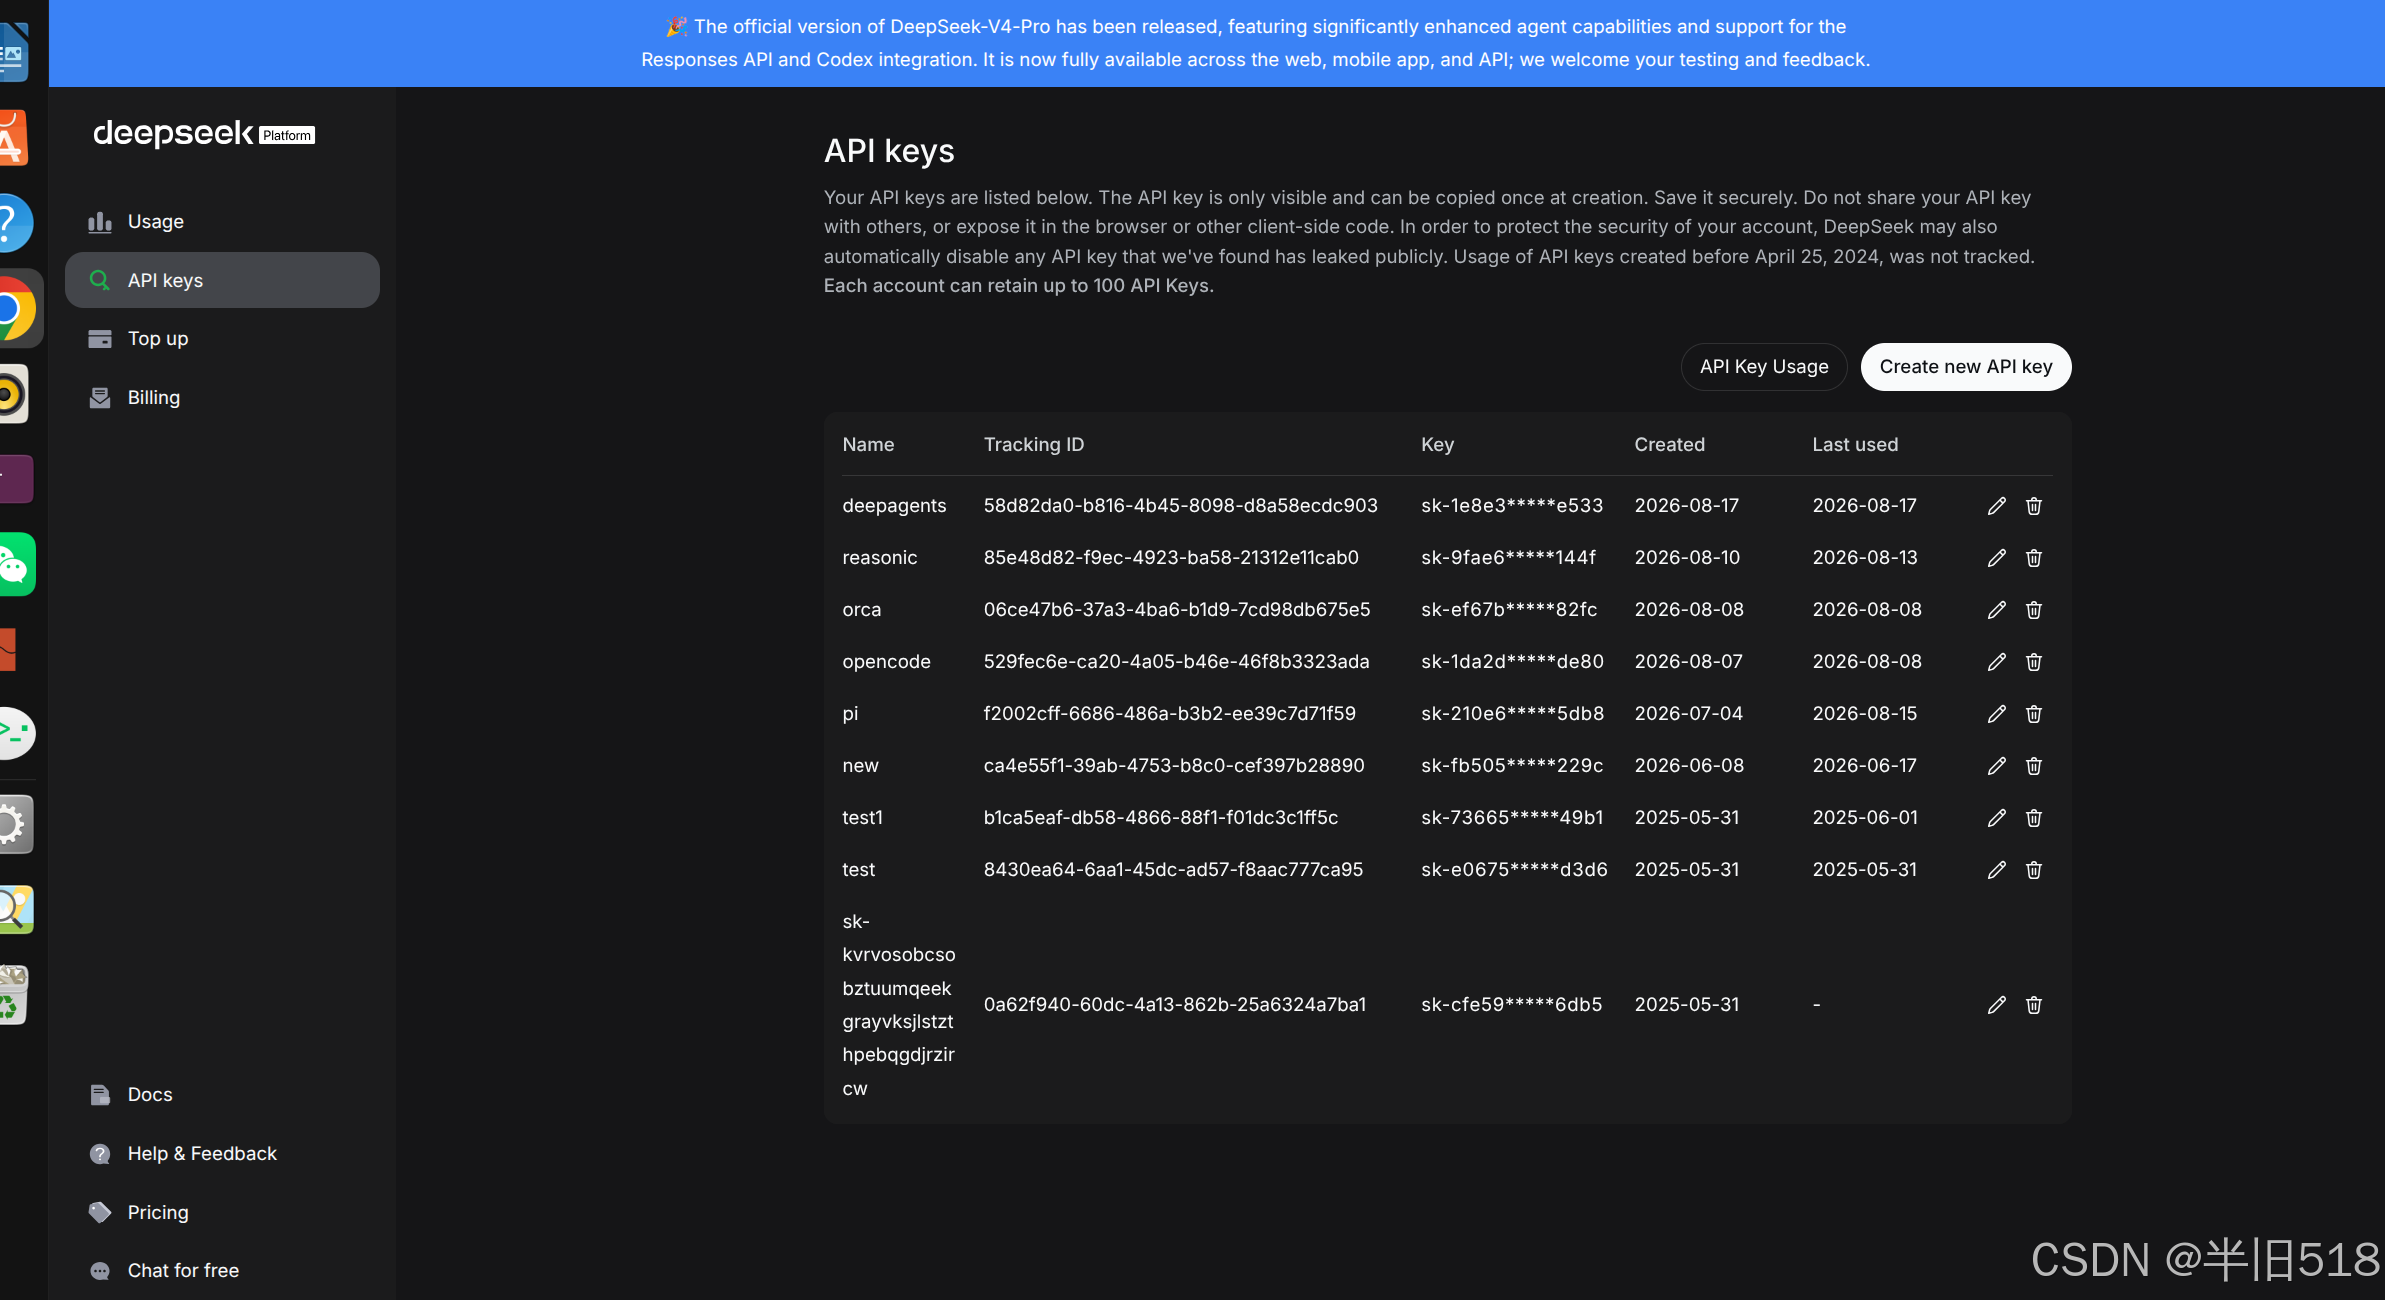Click the API Key Usage button
The image size is (2385, 1300).
tap(1764, 367)
